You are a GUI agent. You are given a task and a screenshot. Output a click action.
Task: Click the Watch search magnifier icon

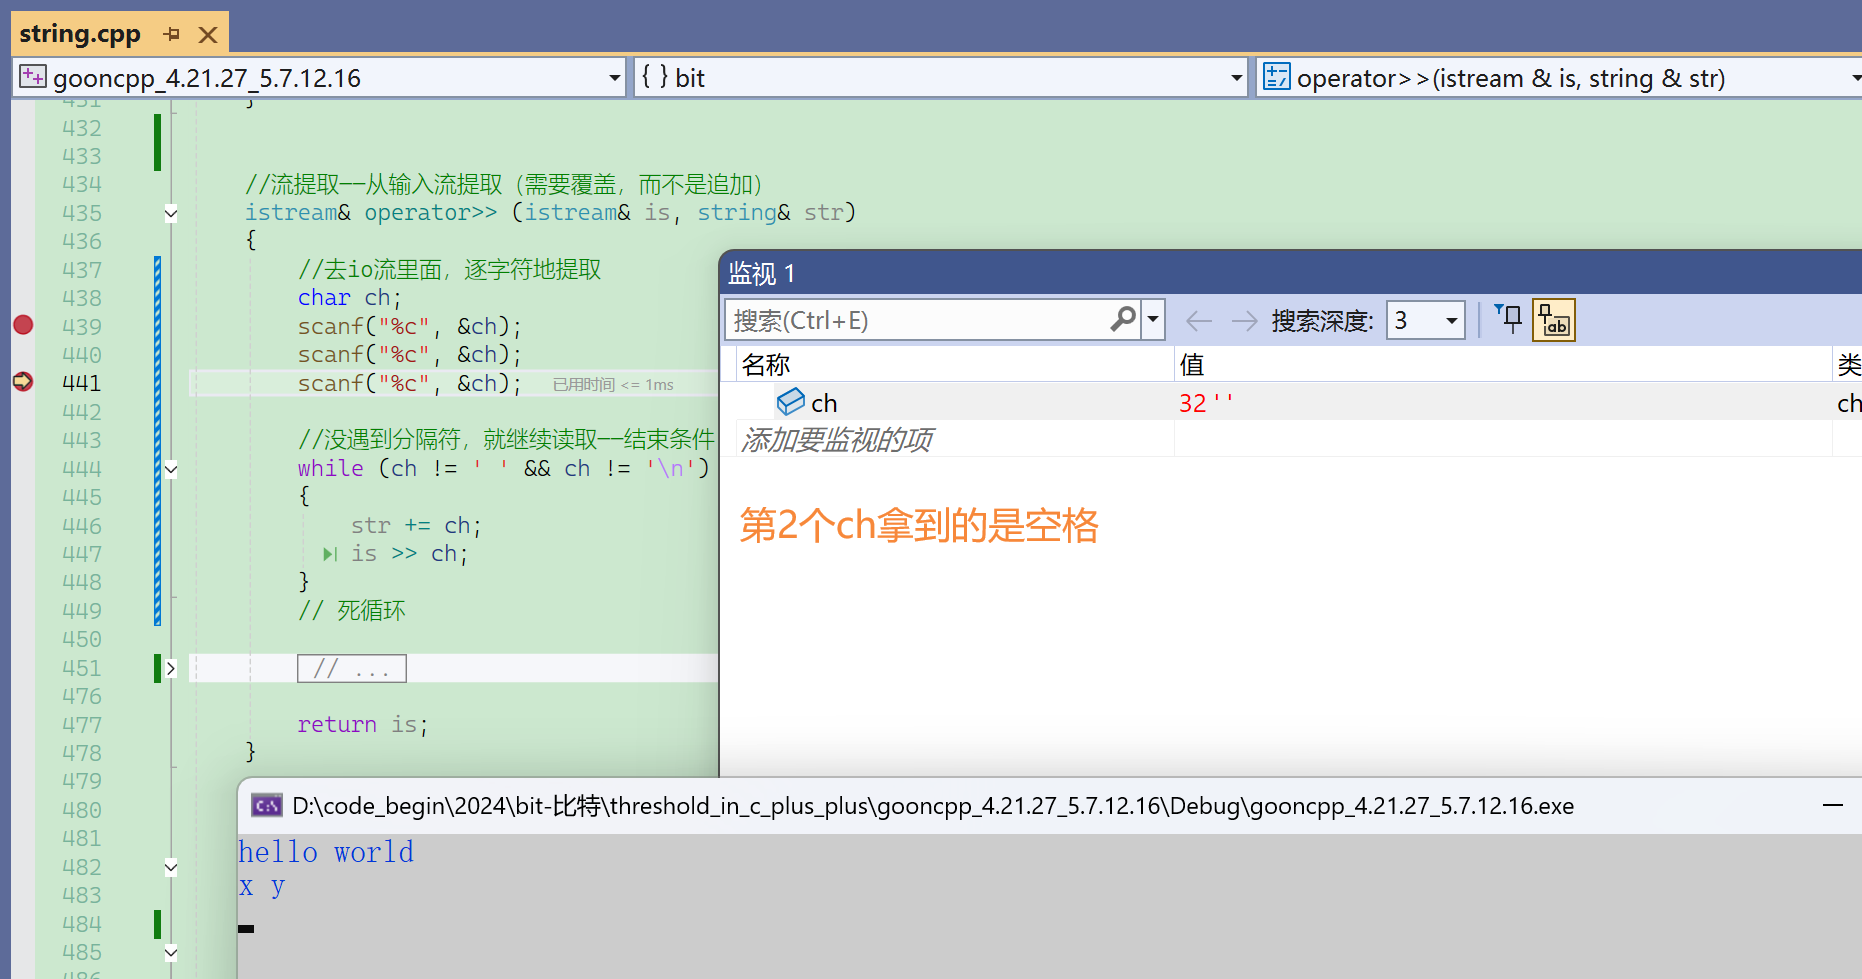click(1123, 320)
